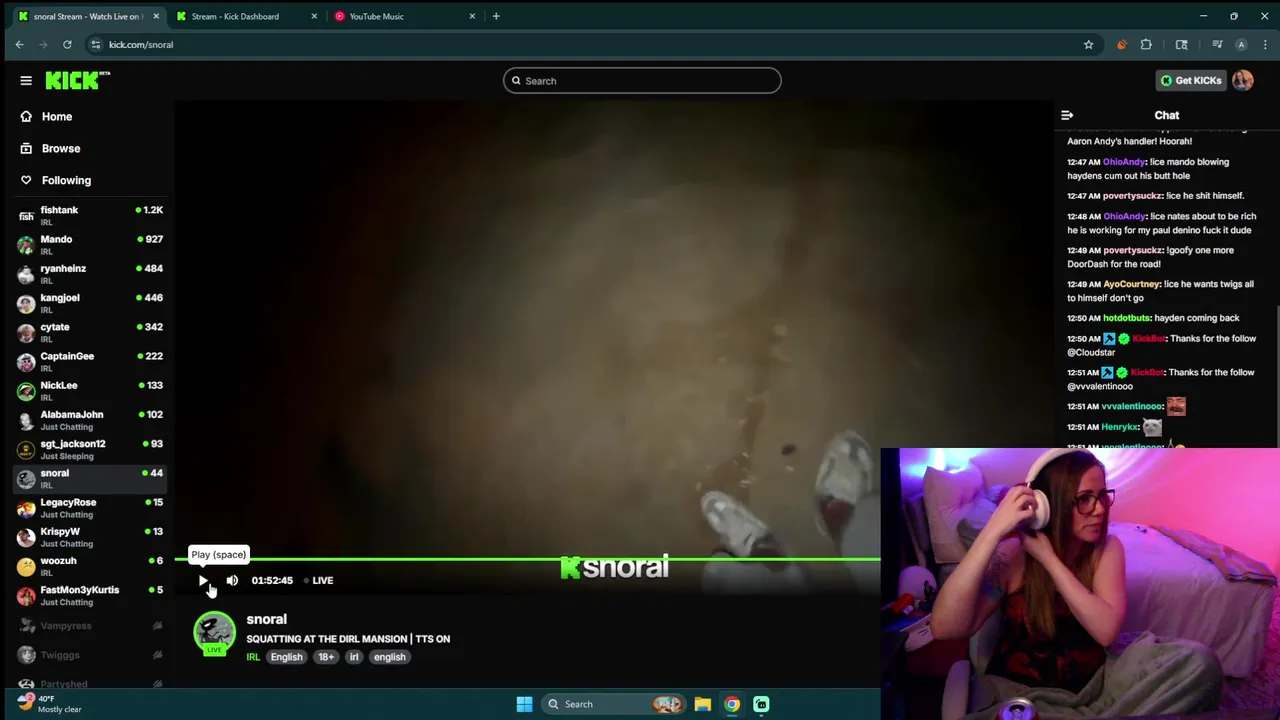This screenshot has height=720, width=1280.
Task: Select the English tag
Action: [x=286, y=657]
